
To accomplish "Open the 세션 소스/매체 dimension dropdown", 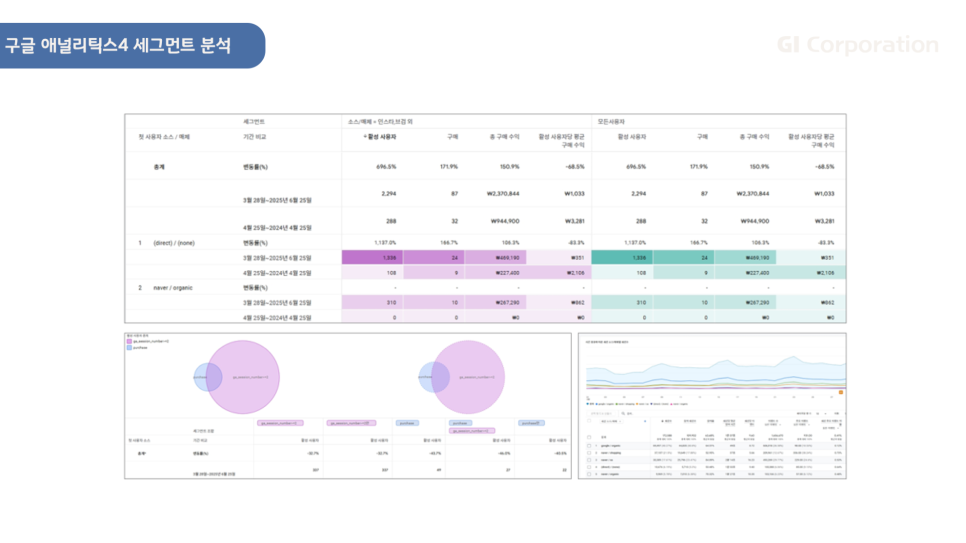I will (x=611, y=422).
